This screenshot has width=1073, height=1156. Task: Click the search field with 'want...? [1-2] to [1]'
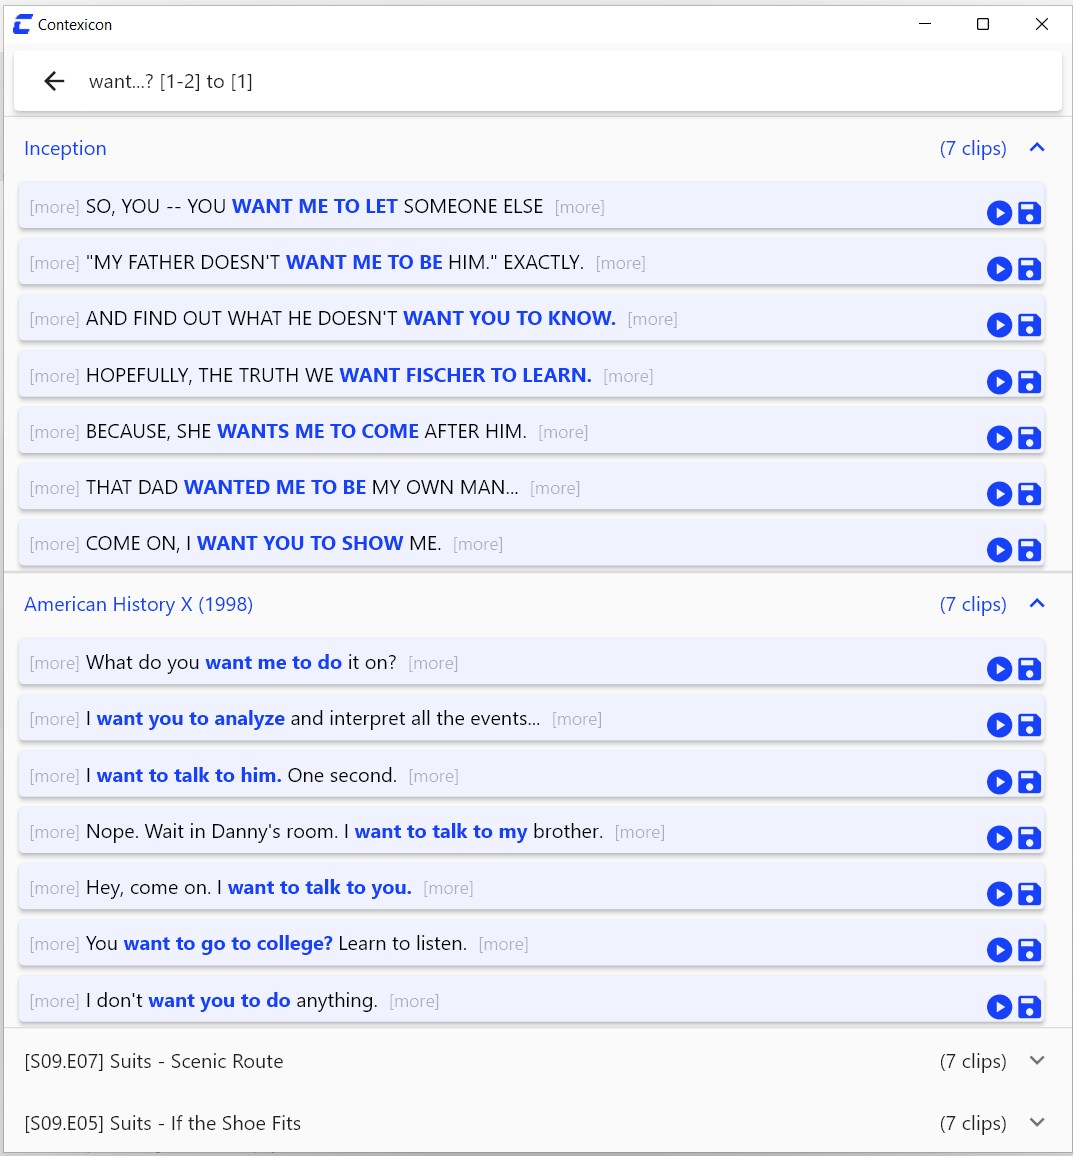click(x=538, y=81)
